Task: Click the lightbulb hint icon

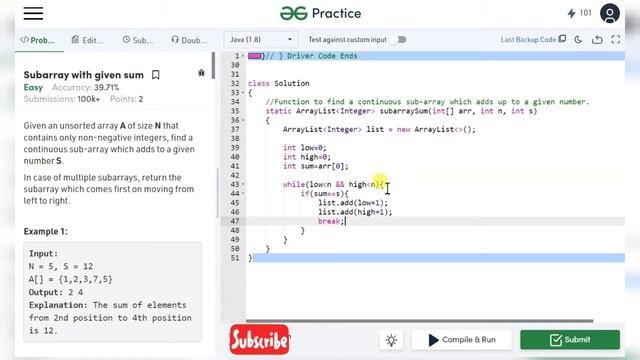Action: (391, 340)
